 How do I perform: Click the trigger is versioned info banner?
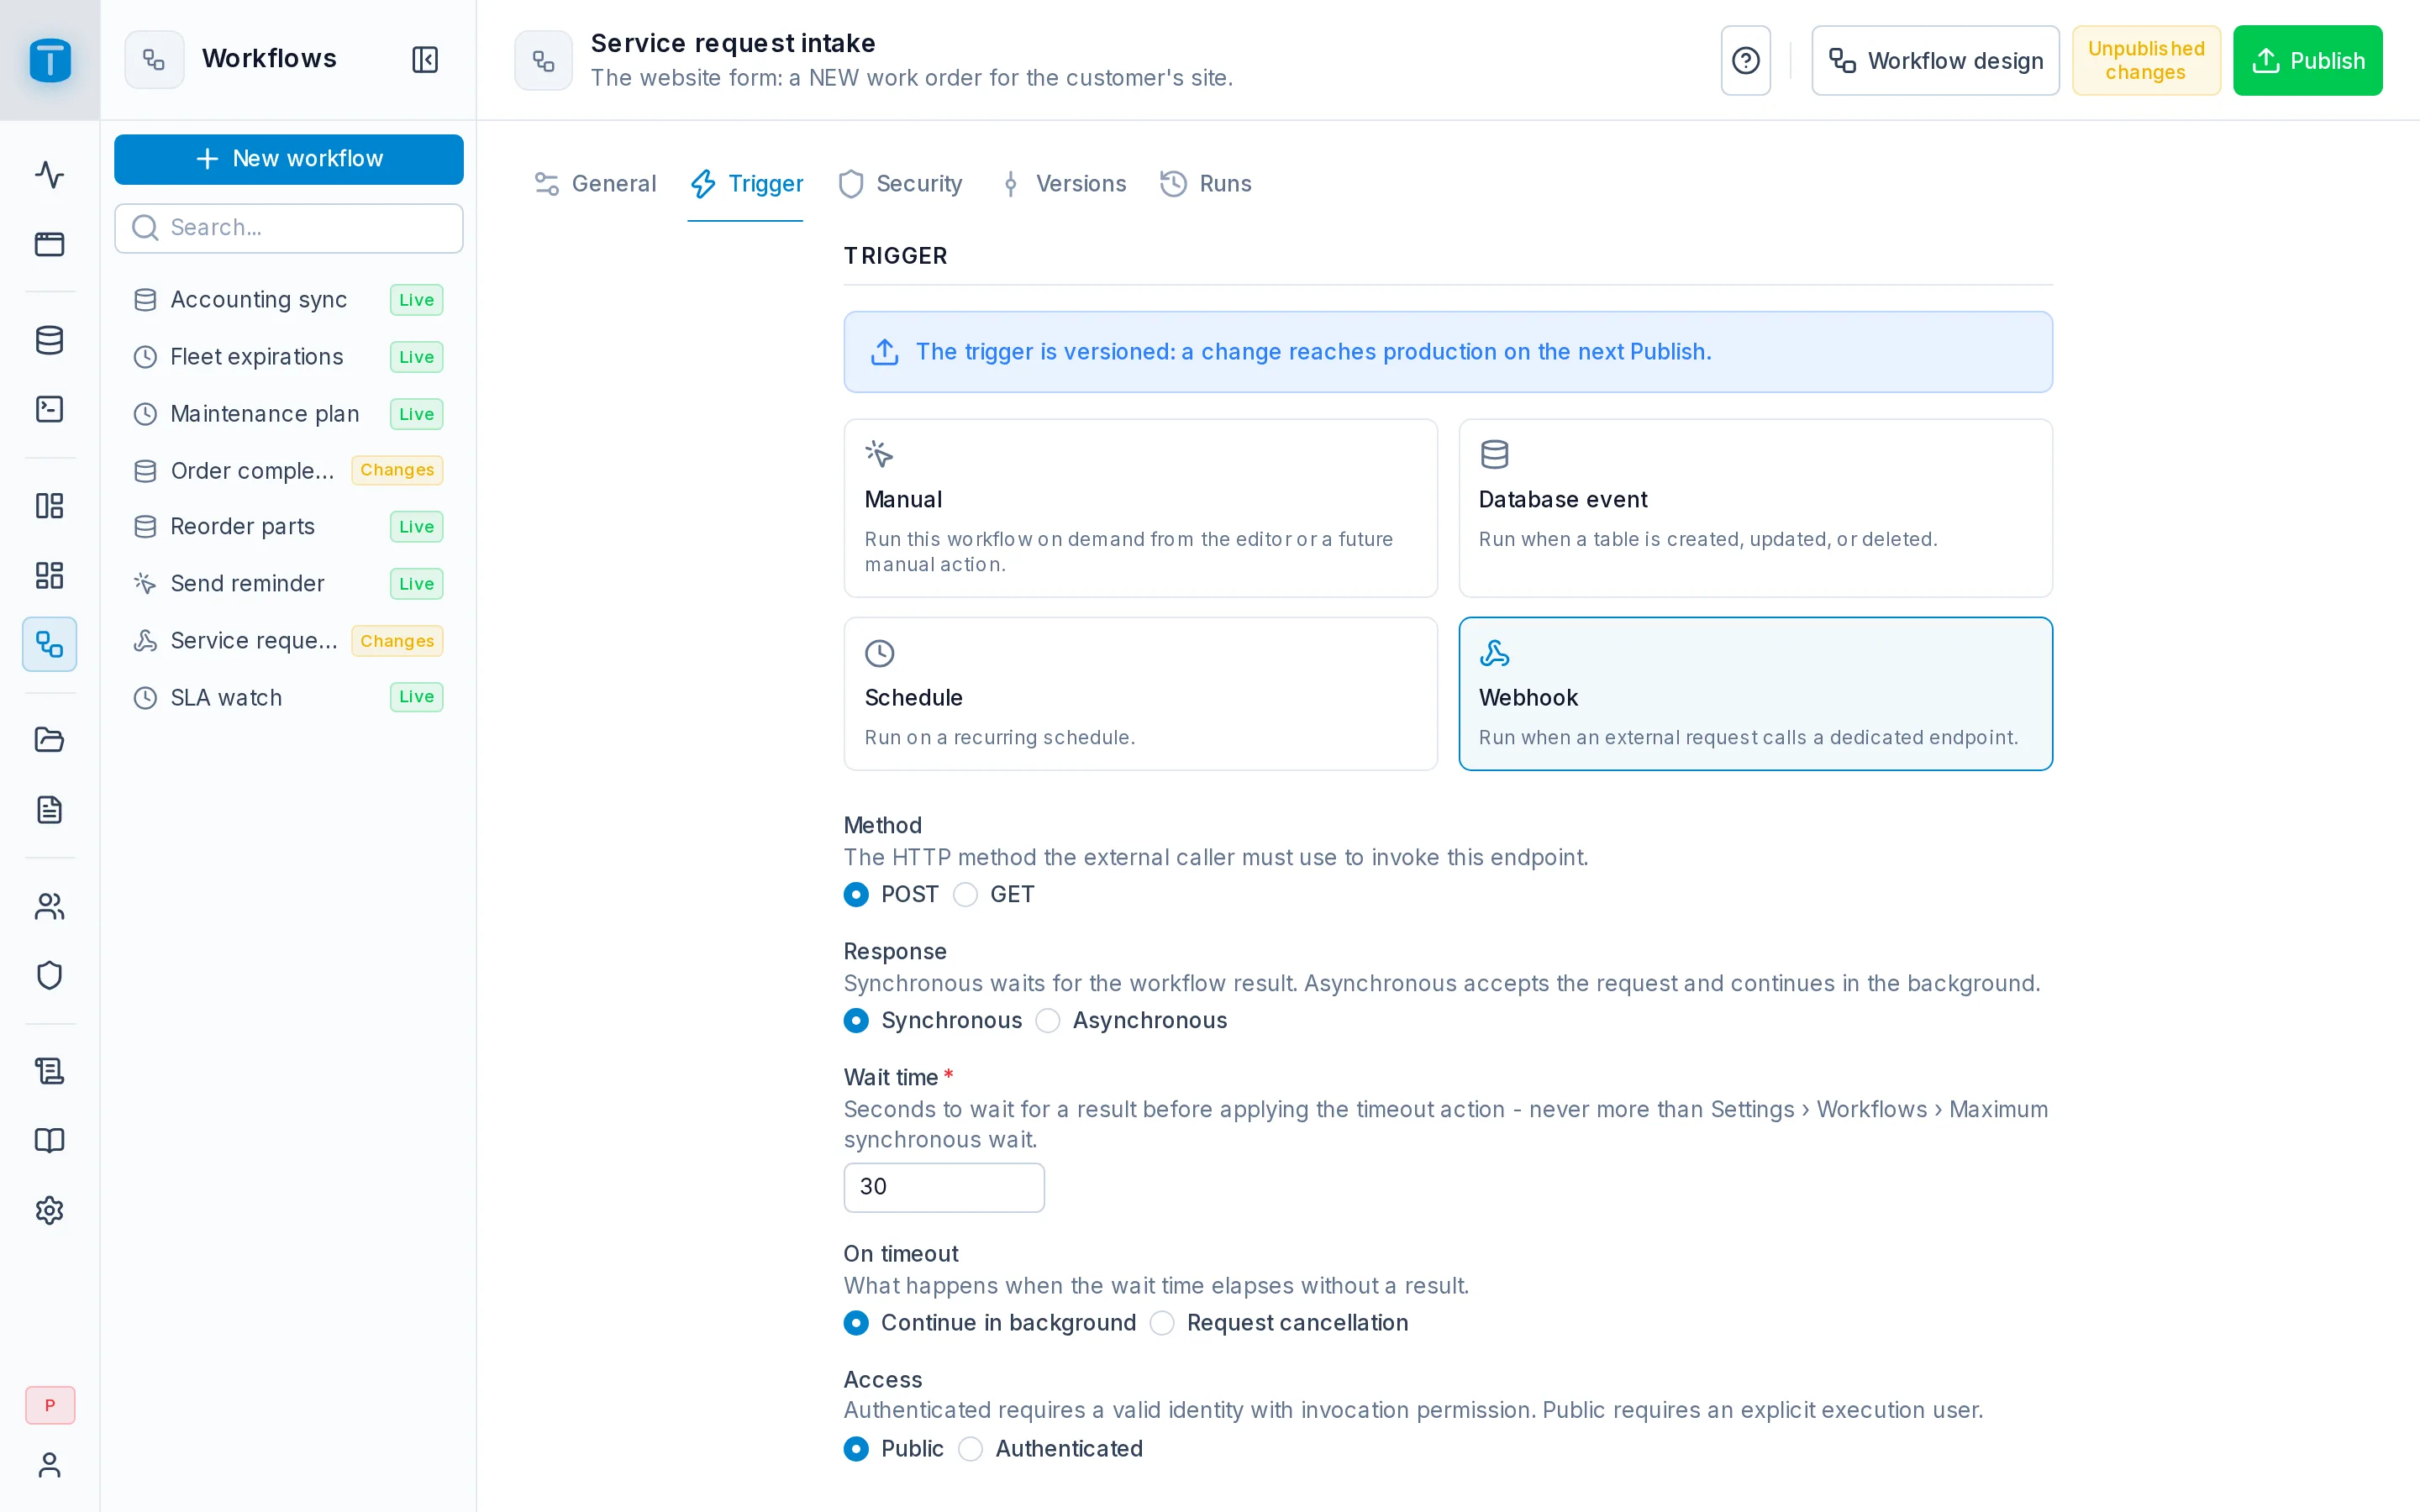(x=1448, y=352)
